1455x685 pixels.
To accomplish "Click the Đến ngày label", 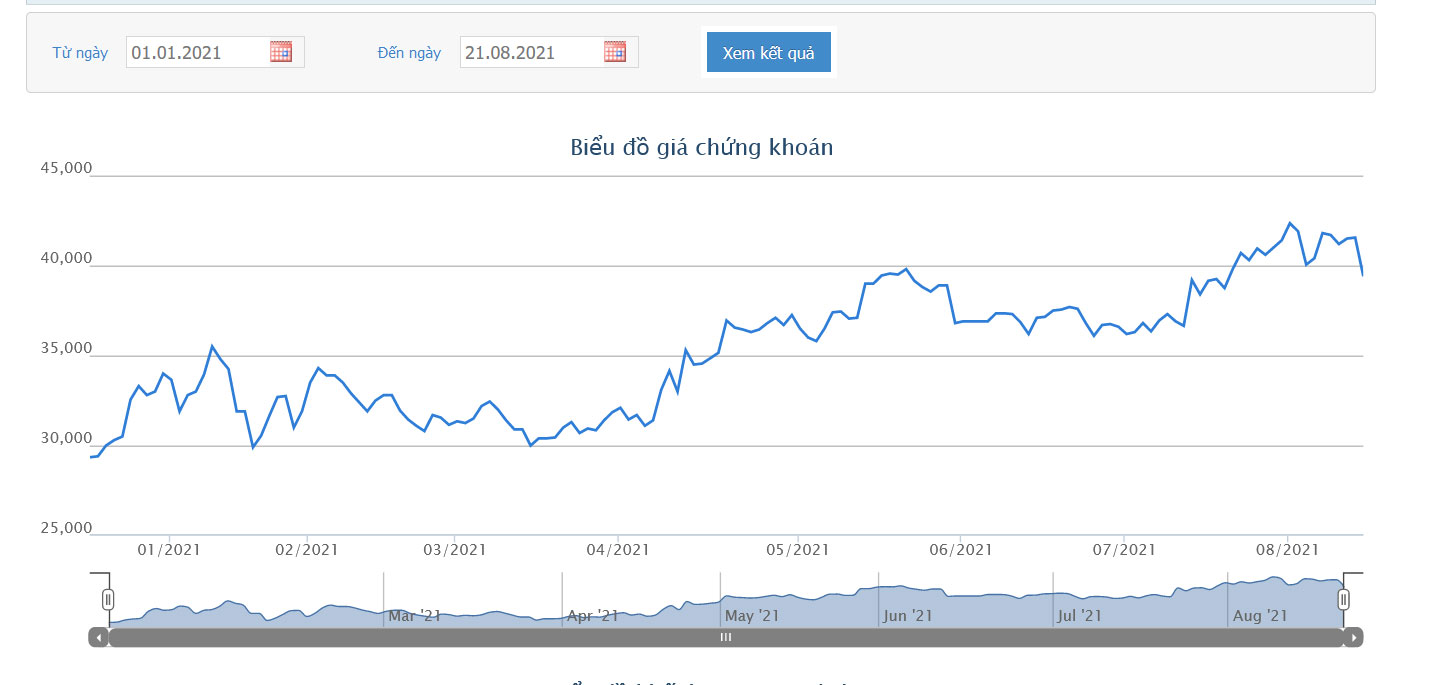I will click(409, 53).
